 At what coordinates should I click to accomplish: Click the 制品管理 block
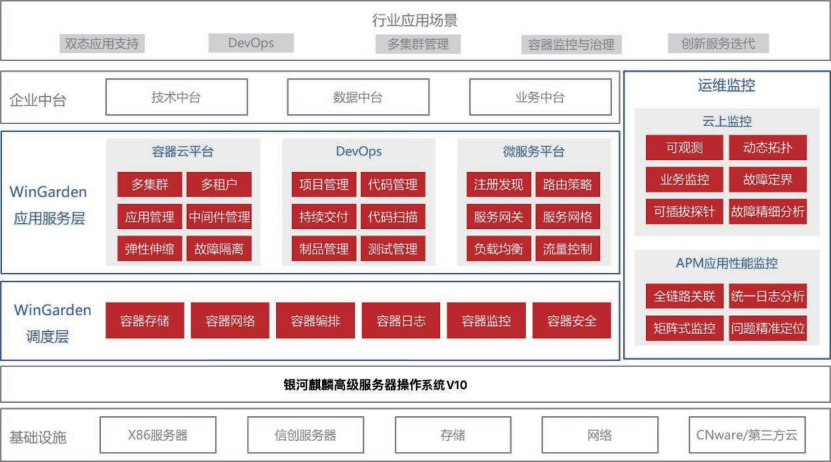click(x=324, y=248)
